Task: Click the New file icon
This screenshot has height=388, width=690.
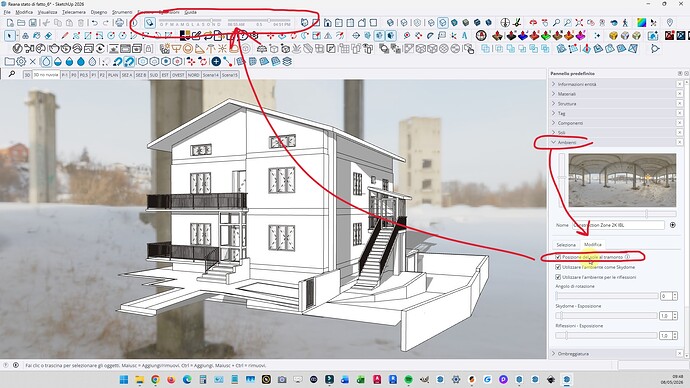Action: click(x=10, y=22)
